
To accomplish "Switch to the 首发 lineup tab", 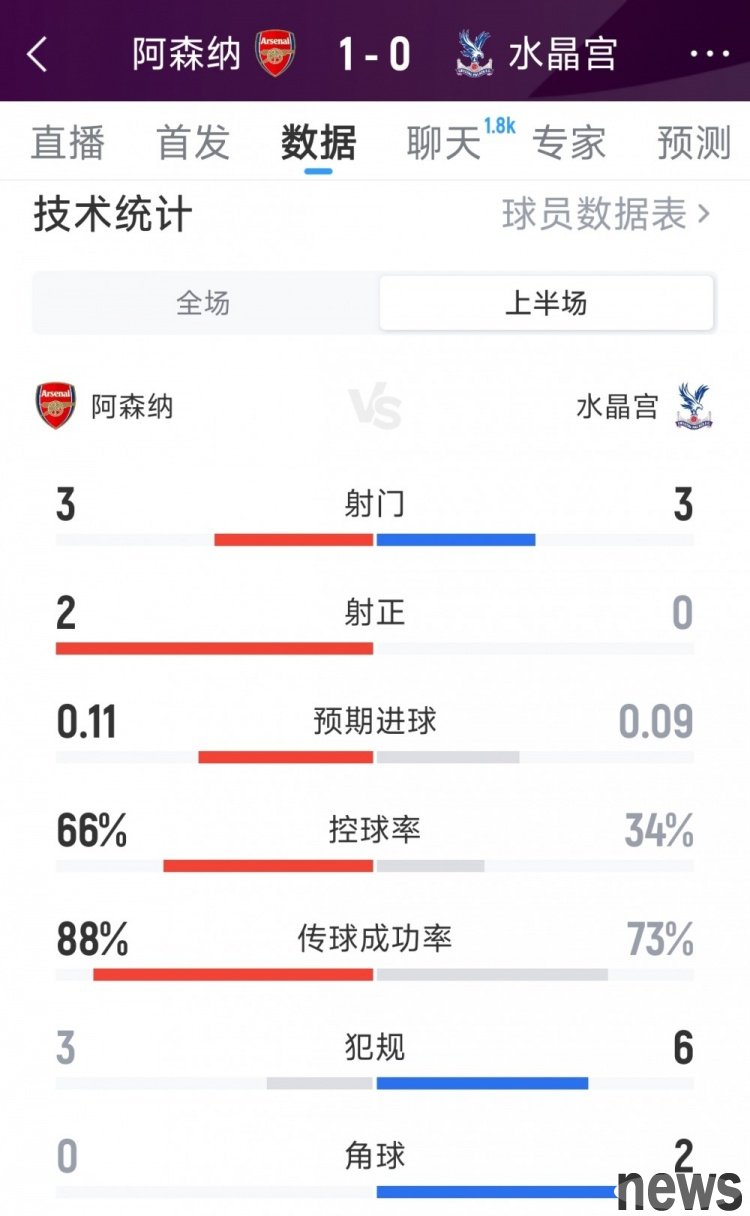I will [x=193, y=143].
